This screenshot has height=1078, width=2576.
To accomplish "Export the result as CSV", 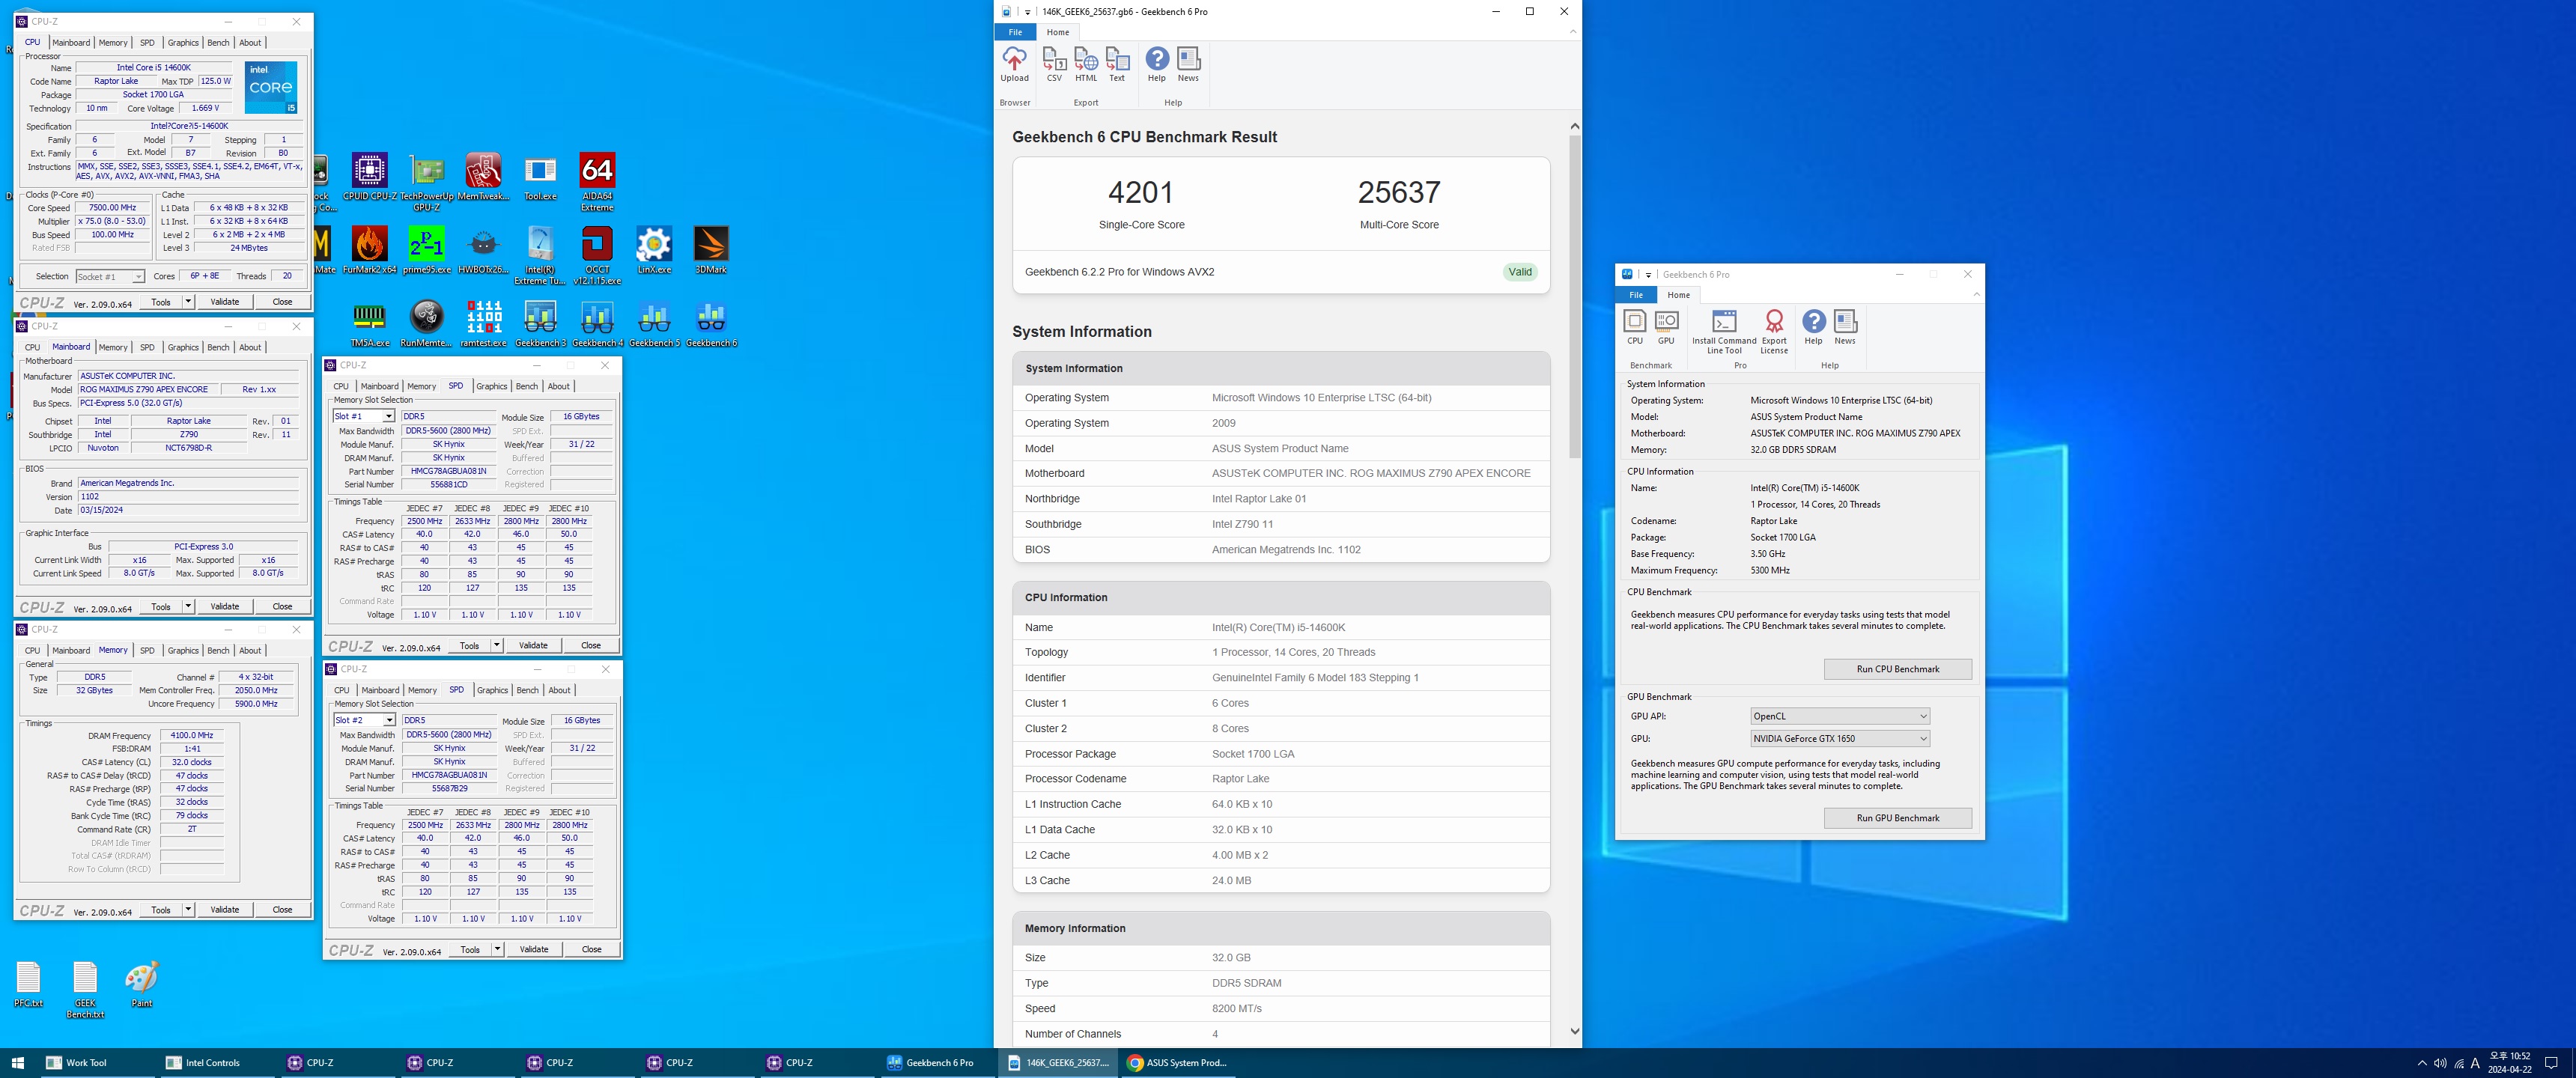I will (1054, 65).
